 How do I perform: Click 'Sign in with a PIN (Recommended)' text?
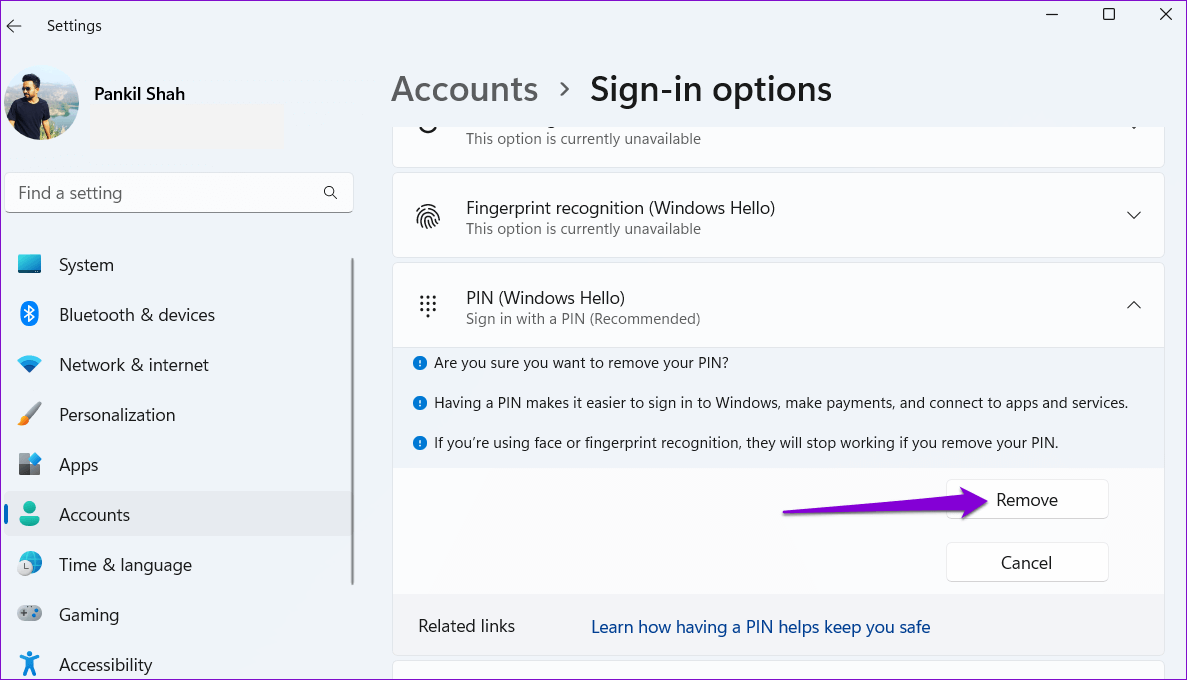[x=583, y=319]
